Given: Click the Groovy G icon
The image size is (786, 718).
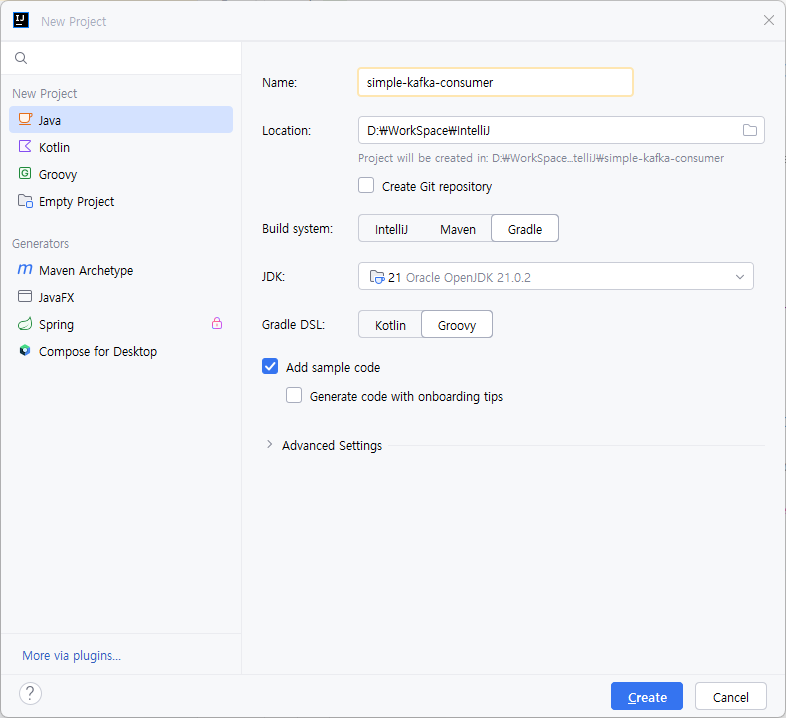Looking at the screenshot, I should click(25, 173).
